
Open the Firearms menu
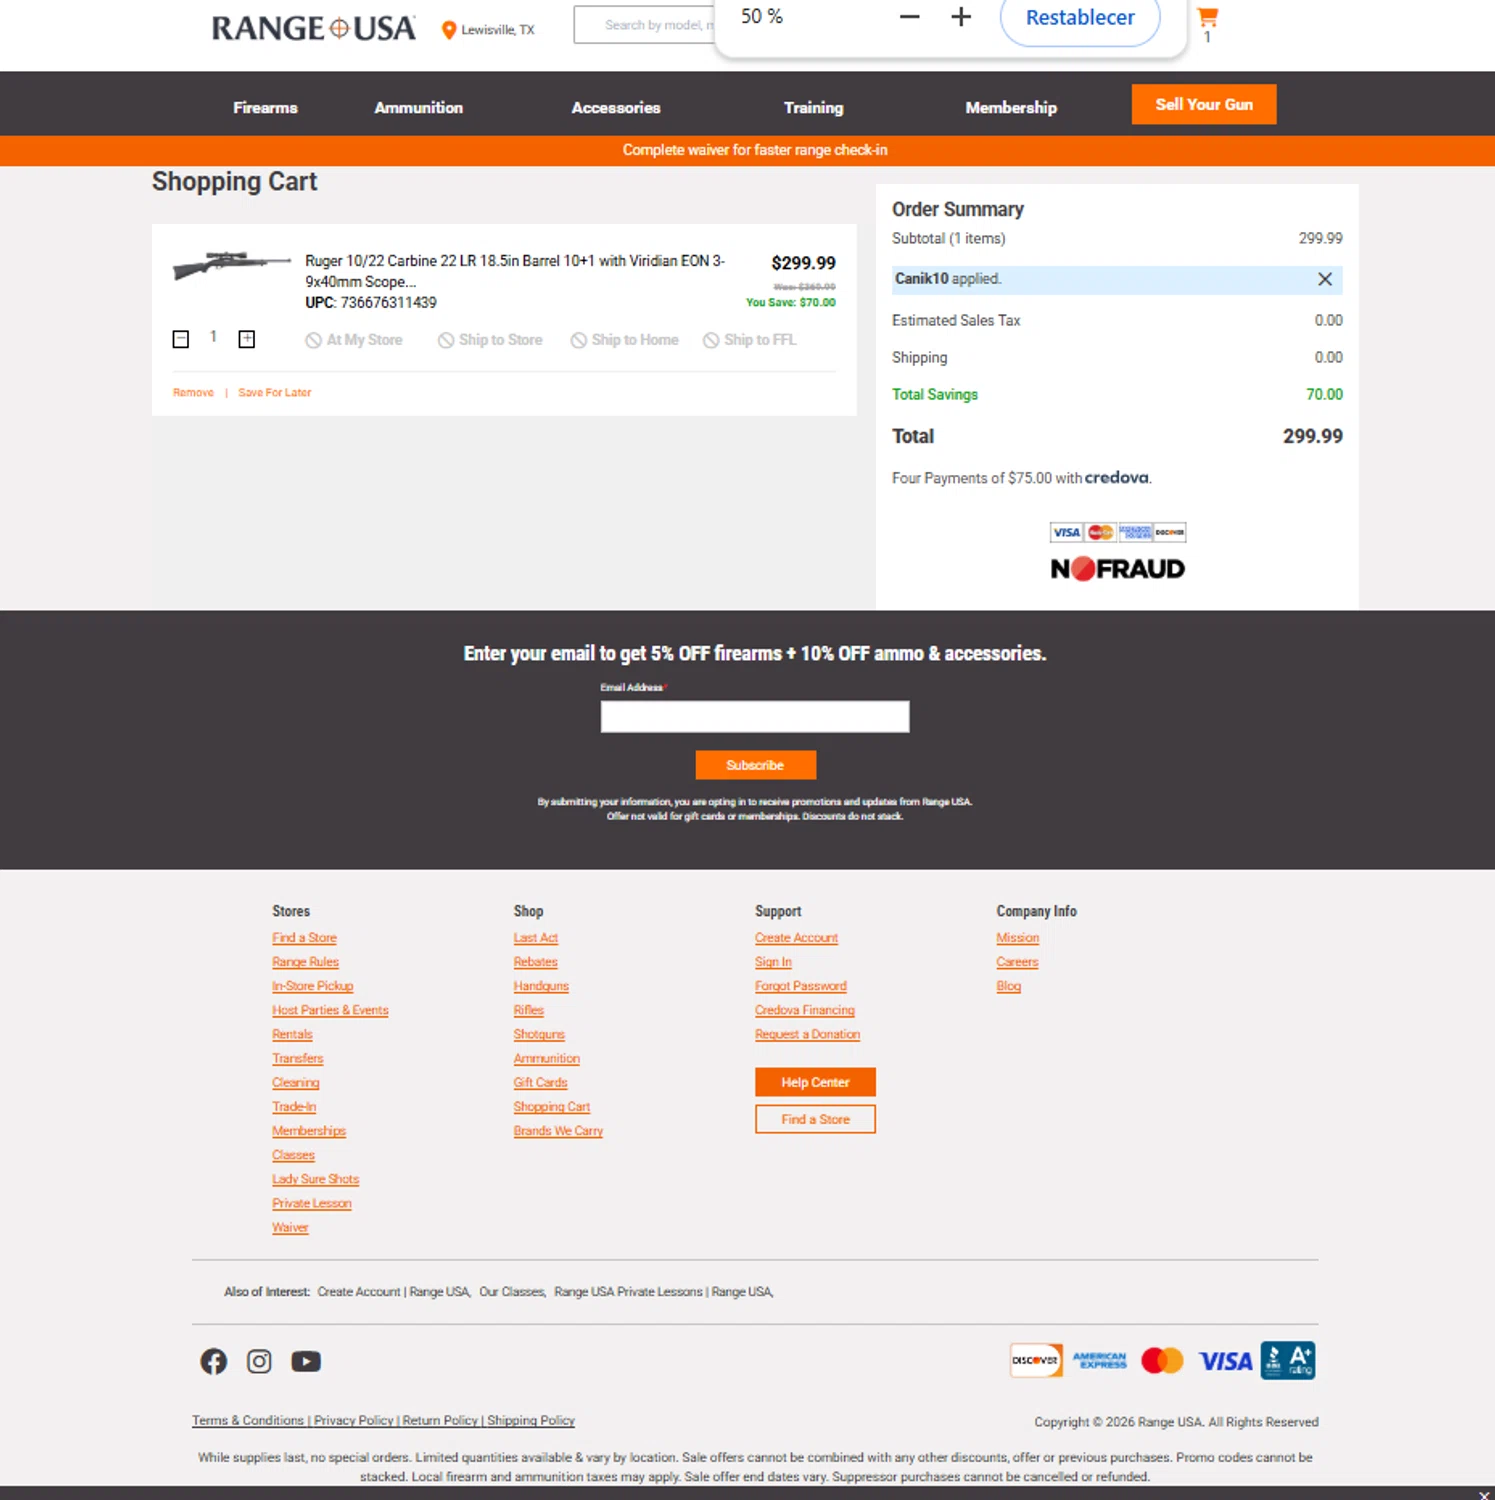point(265,107)
